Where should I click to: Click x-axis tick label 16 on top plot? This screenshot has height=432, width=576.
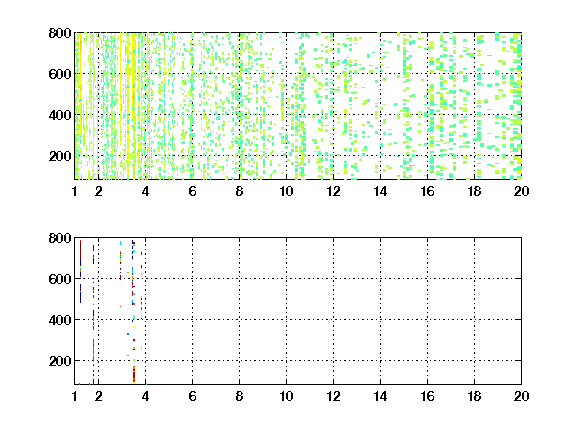point(427,191)
